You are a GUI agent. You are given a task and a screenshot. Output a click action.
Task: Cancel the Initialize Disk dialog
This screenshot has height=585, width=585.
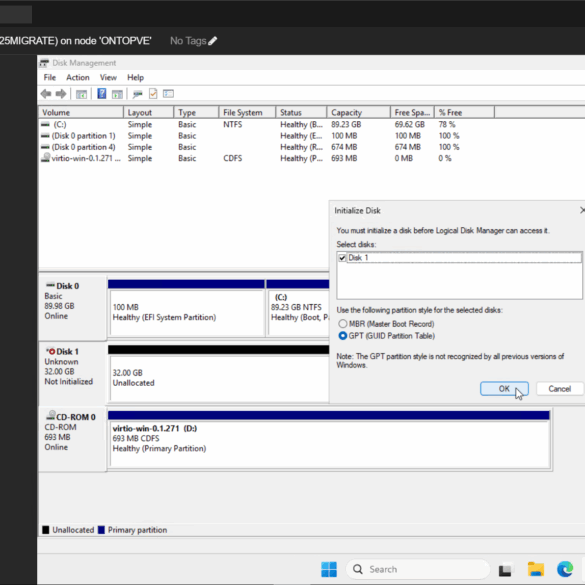[x=559, y=388]
